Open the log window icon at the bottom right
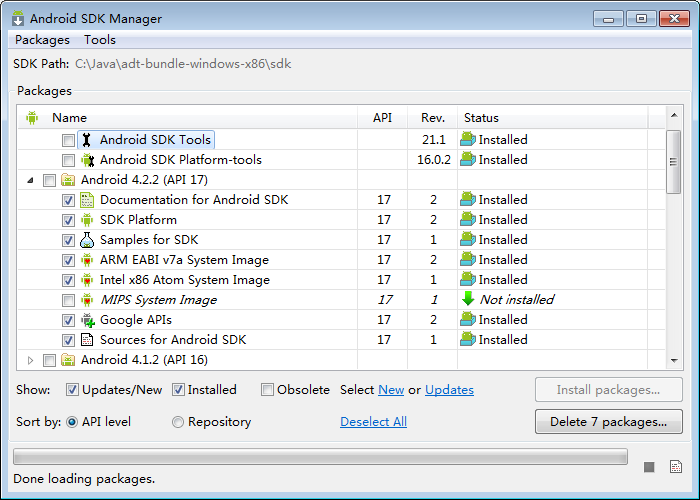Viewport: 700px width, 500px height. 676,467
